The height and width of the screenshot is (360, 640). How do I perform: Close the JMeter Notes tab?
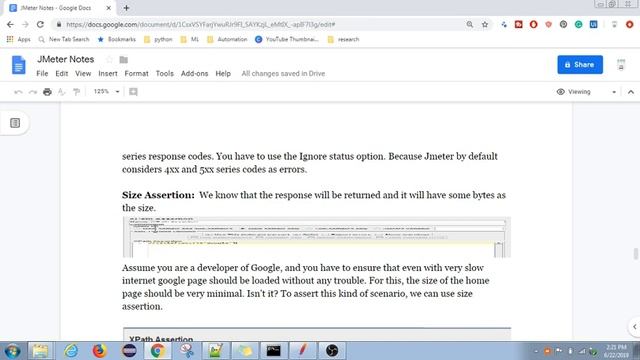[x=109, y=8]
